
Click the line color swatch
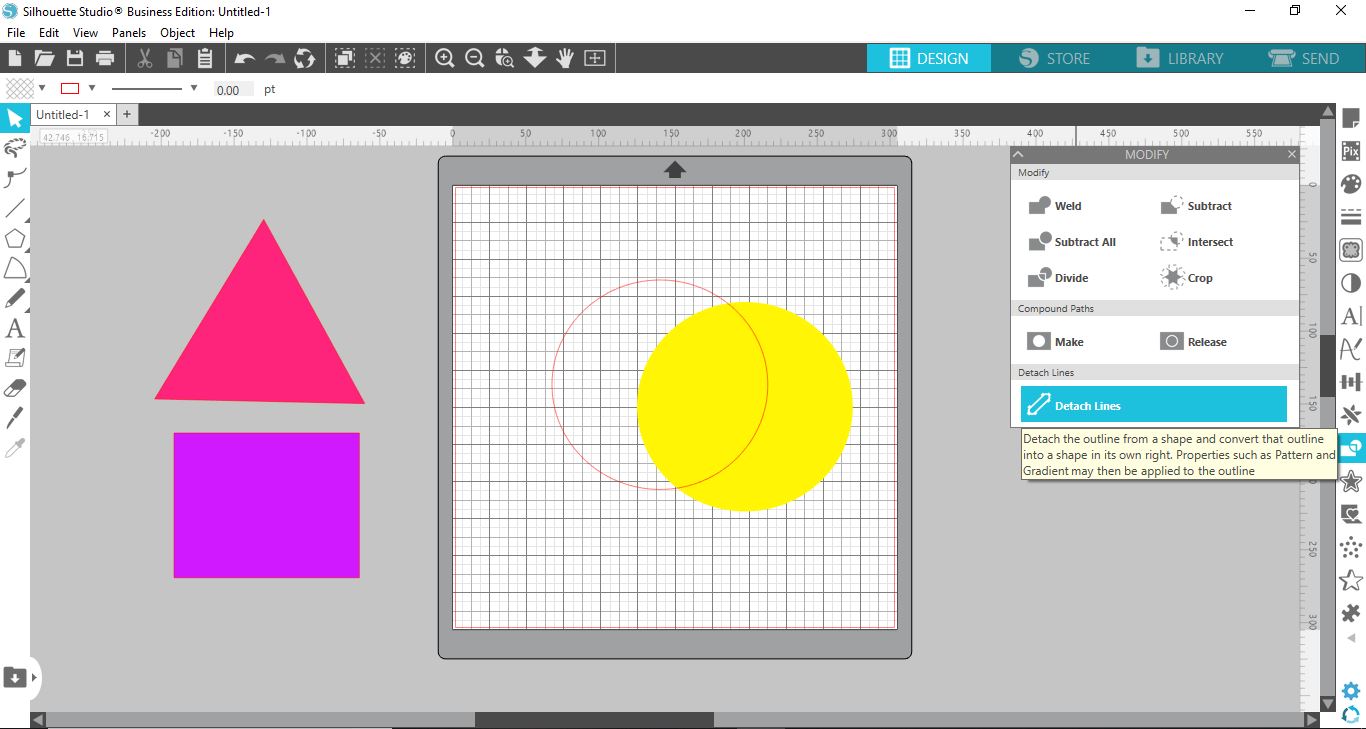click(70, 88)
